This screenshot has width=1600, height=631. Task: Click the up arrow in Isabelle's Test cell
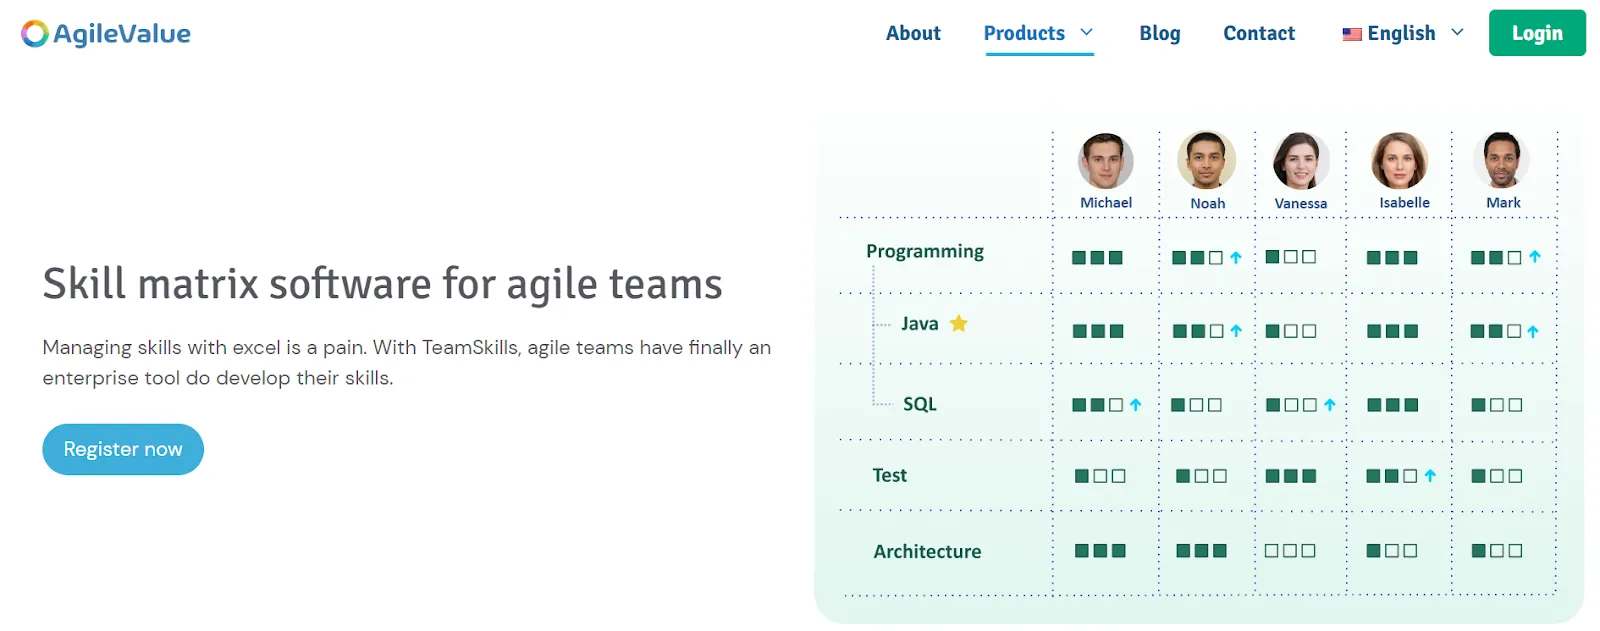point(1430,476)
